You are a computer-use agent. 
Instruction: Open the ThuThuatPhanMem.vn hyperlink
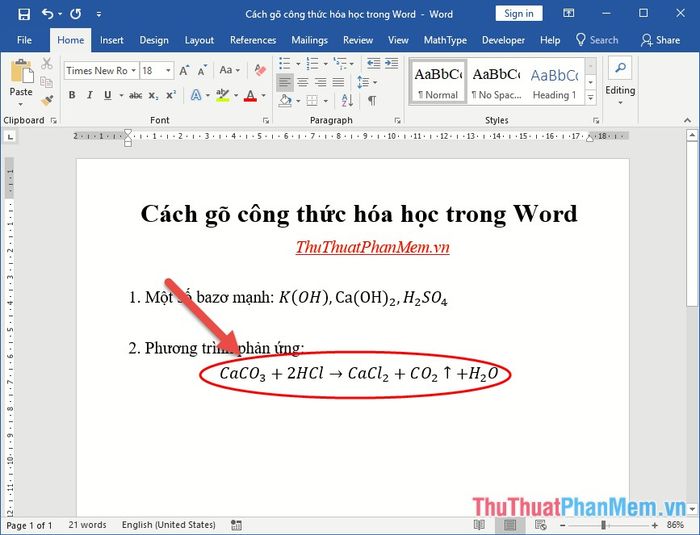click(x=373, y=247)
